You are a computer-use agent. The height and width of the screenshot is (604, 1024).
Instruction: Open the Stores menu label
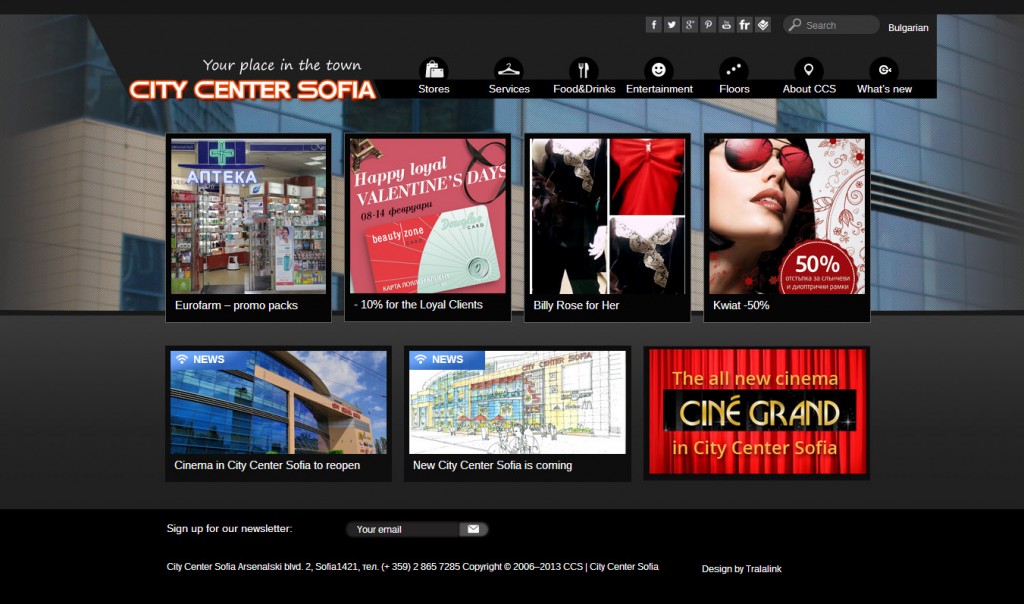pos(434,89)
